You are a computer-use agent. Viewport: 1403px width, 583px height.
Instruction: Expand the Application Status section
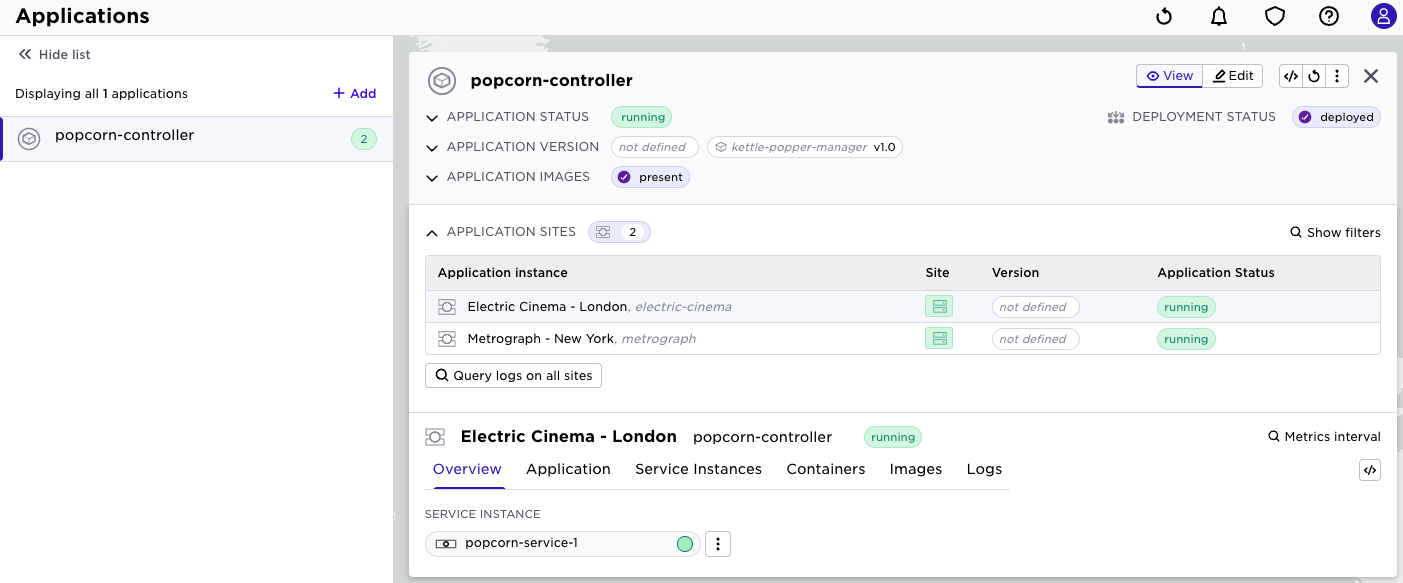point(432,117)
